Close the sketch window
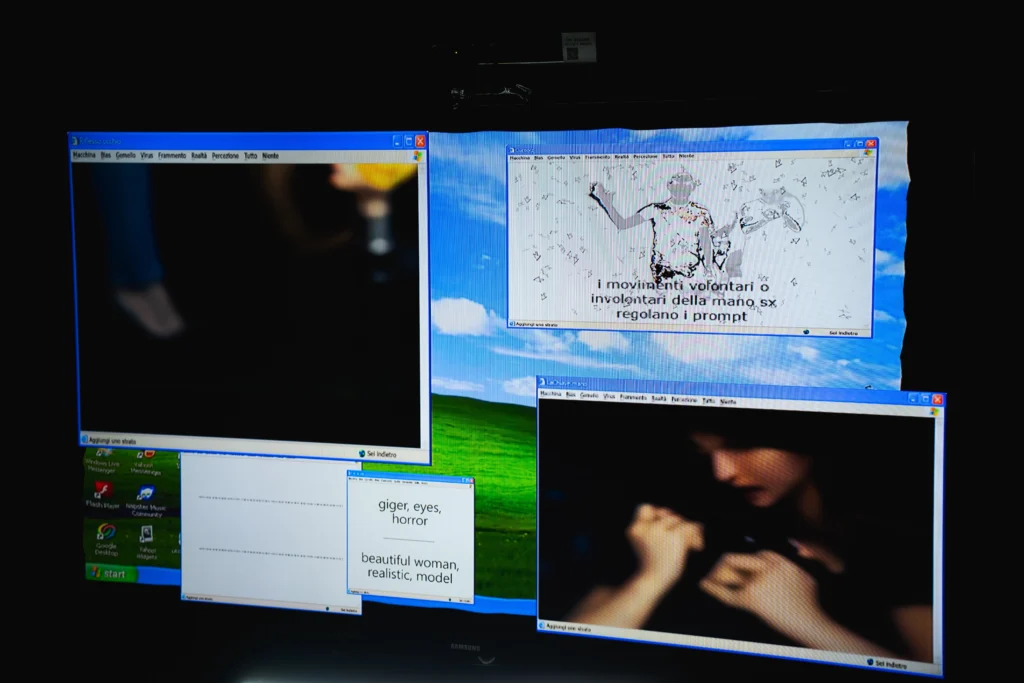Viewport: 1024px width, 683px height. coord(871,143)
